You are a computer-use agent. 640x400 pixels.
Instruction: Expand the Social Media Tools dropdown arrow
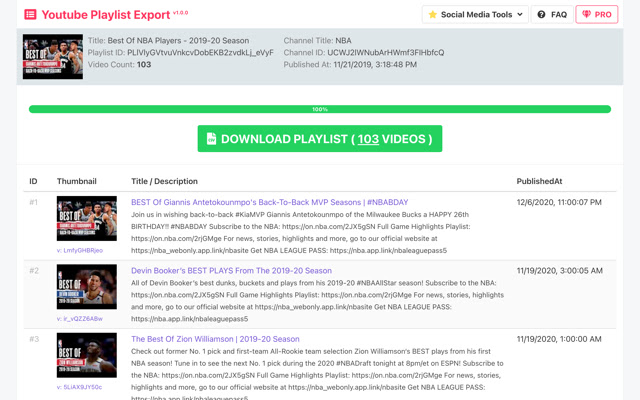(x=520, y=15)
